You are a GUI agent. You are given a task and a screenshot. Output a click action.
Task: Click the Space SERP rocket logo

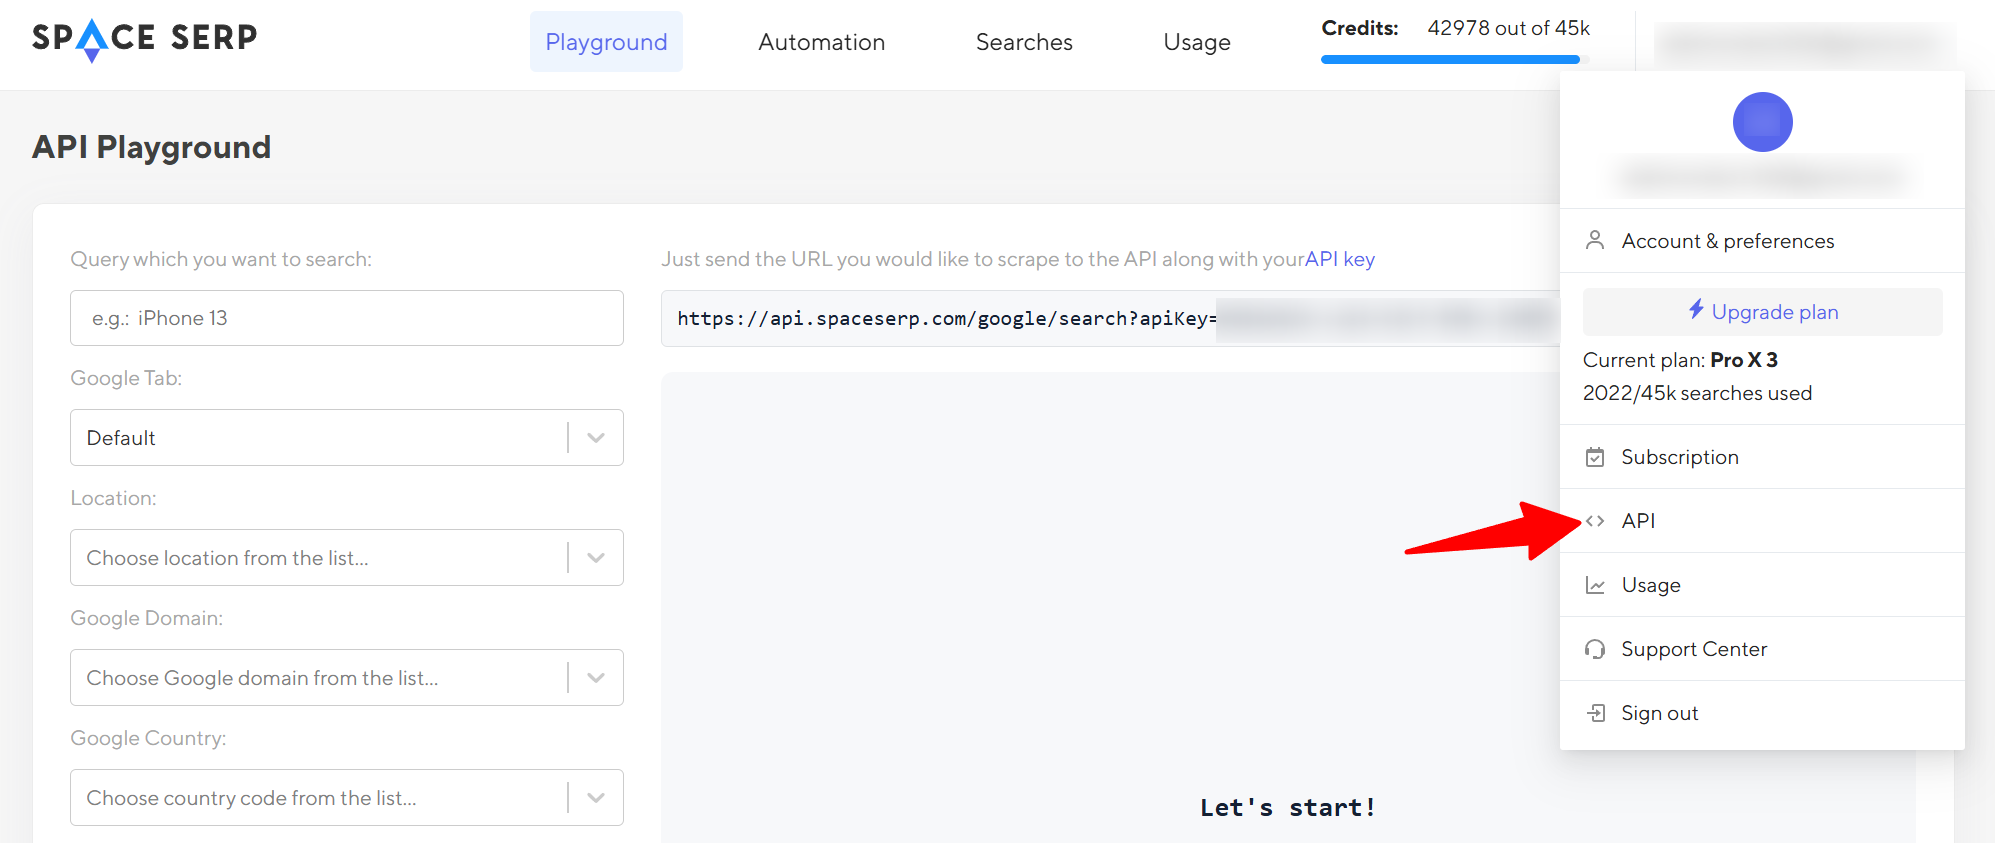[144, 39]
